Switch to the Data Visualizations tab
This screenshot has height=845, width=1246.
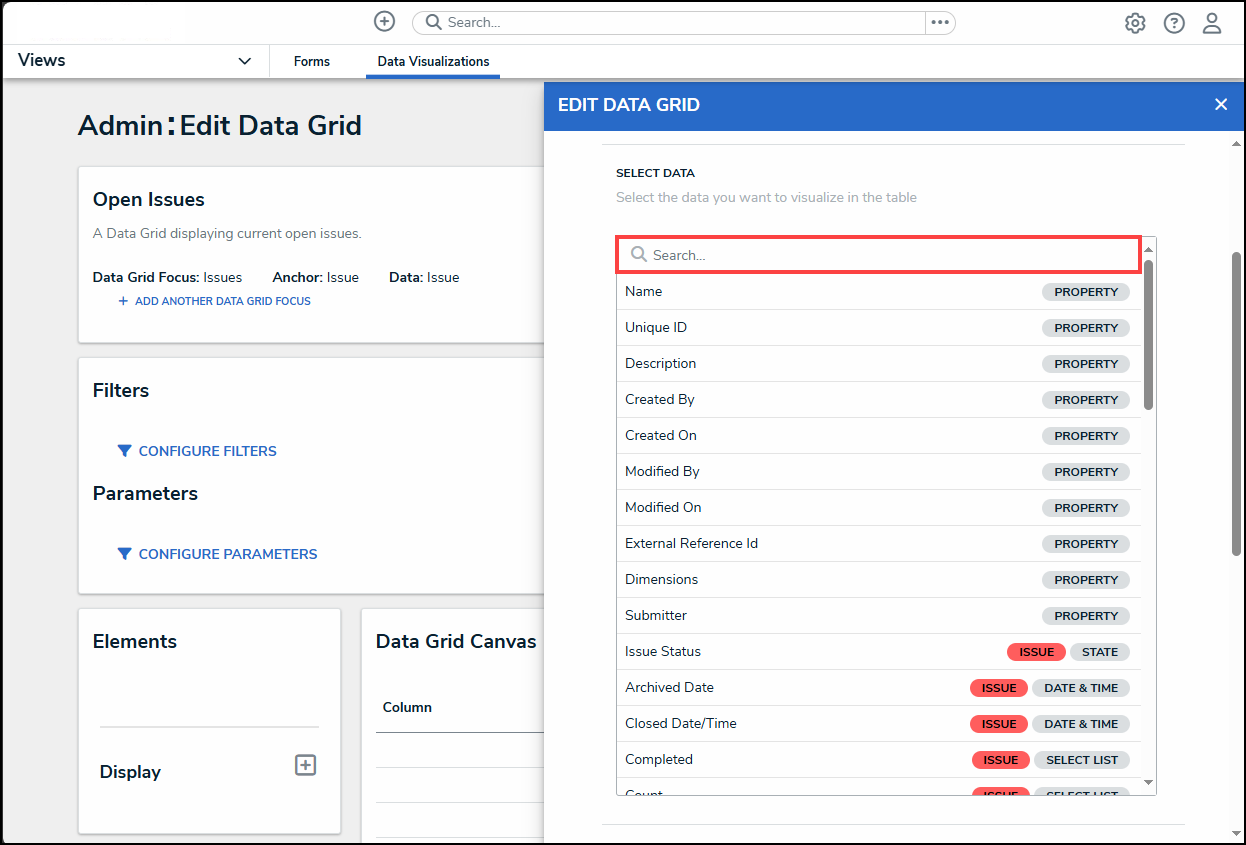coord(433,61)
